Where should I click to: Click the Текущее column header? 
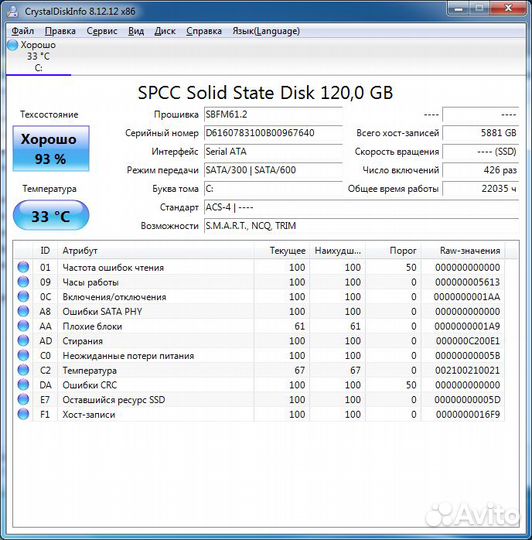[282, 251]
